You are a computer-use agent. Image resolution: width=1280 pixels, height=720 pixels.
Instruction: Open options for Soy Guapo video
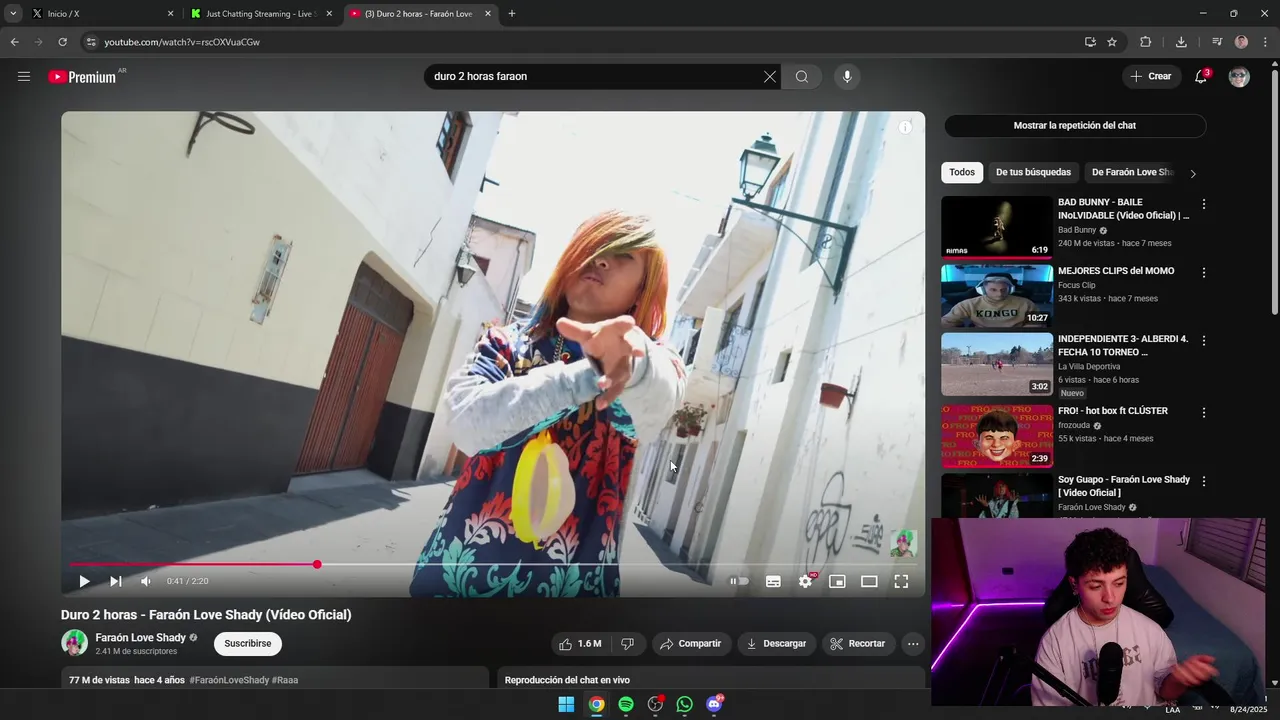[x=1204, y=481]
